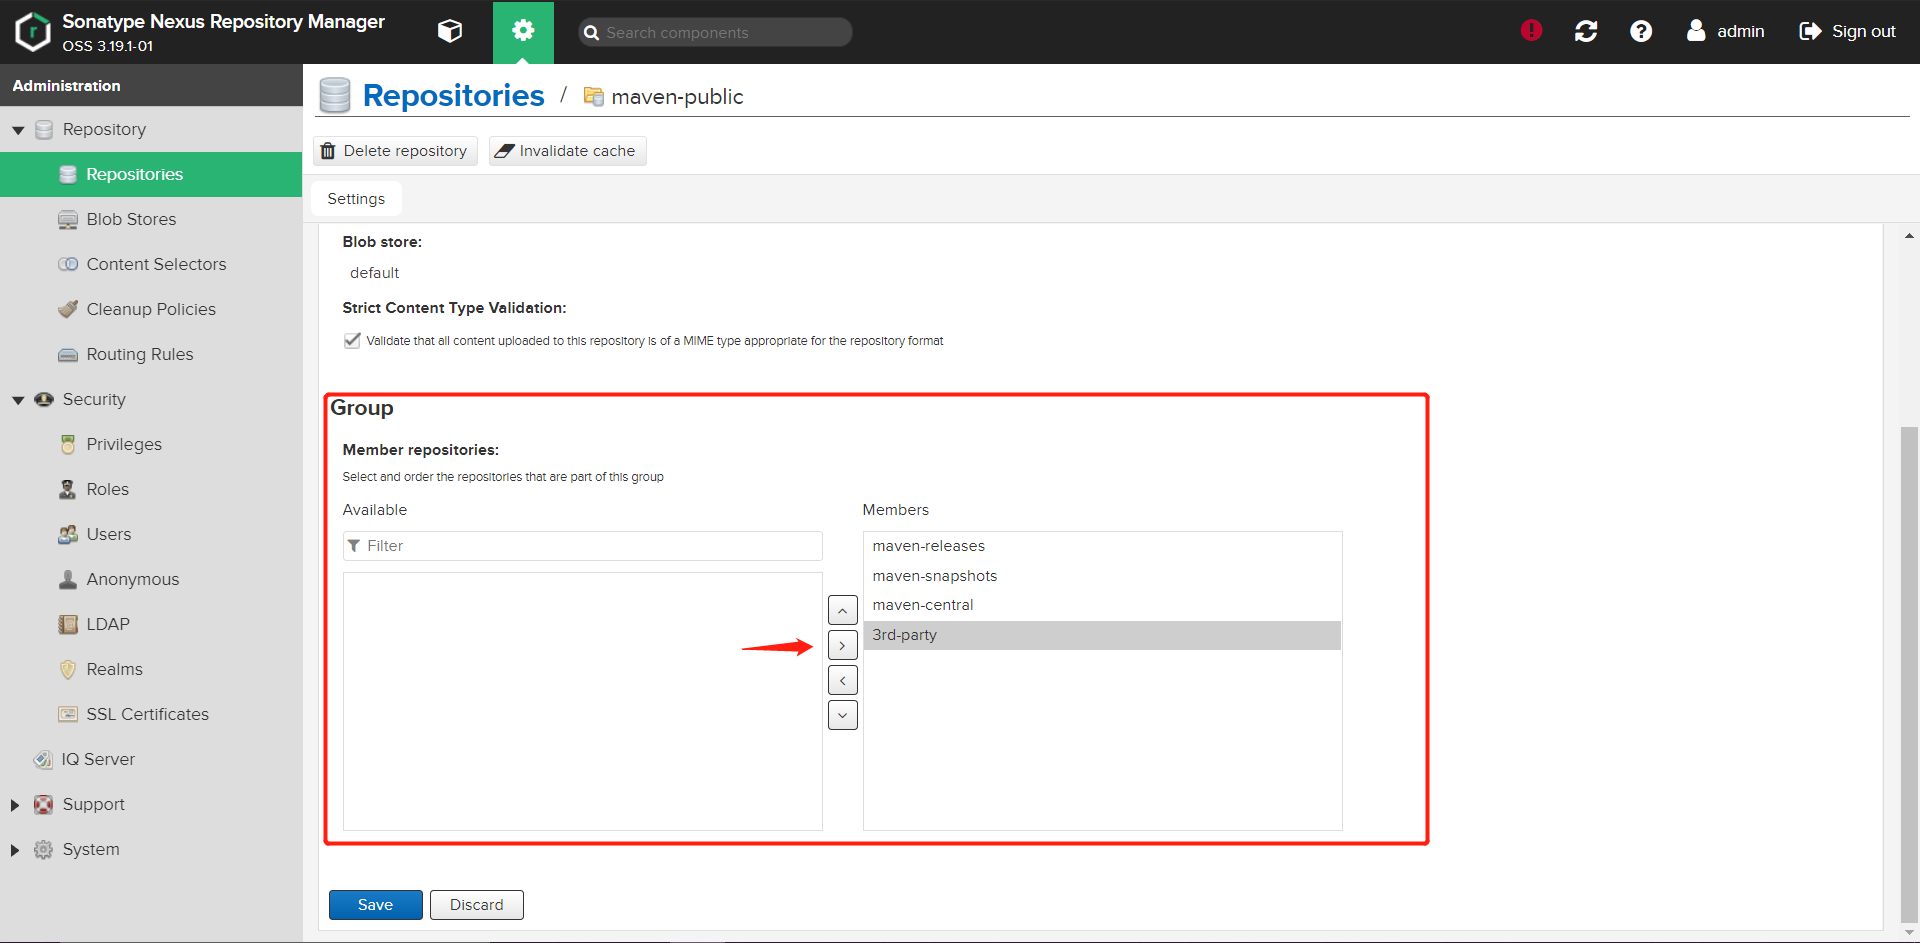Image resolution: width=1920 pixels, height=943 pixels.
Task: Click the Security icon in sidebar
Action: pyautogui.click(x=44, y=399)
